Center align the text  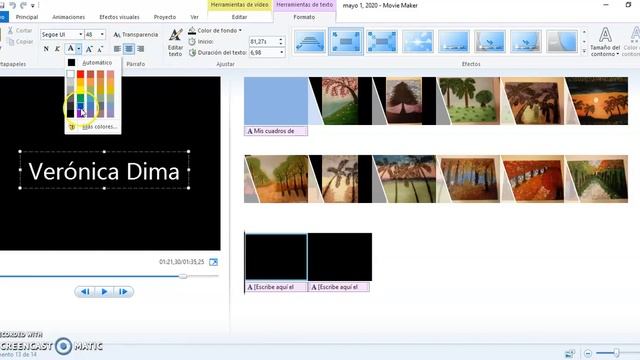pos(129,49)
